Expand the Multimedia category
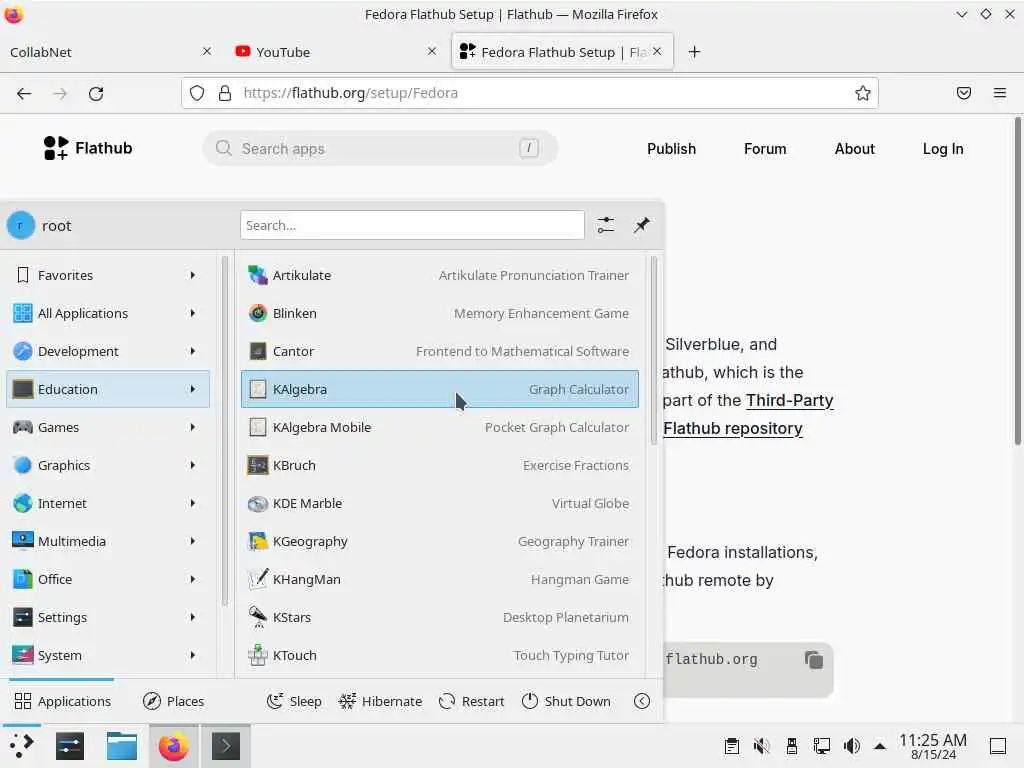The width and height of the screenshot is (1024, 768). [108, 541]
